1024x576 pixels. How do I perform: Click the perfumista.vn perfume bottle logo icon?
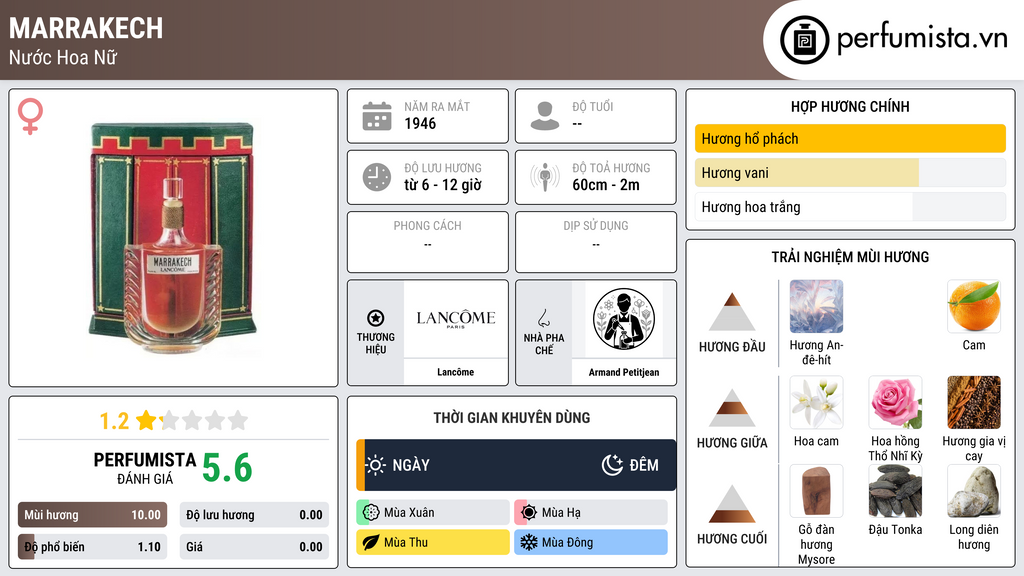[804, 40]
